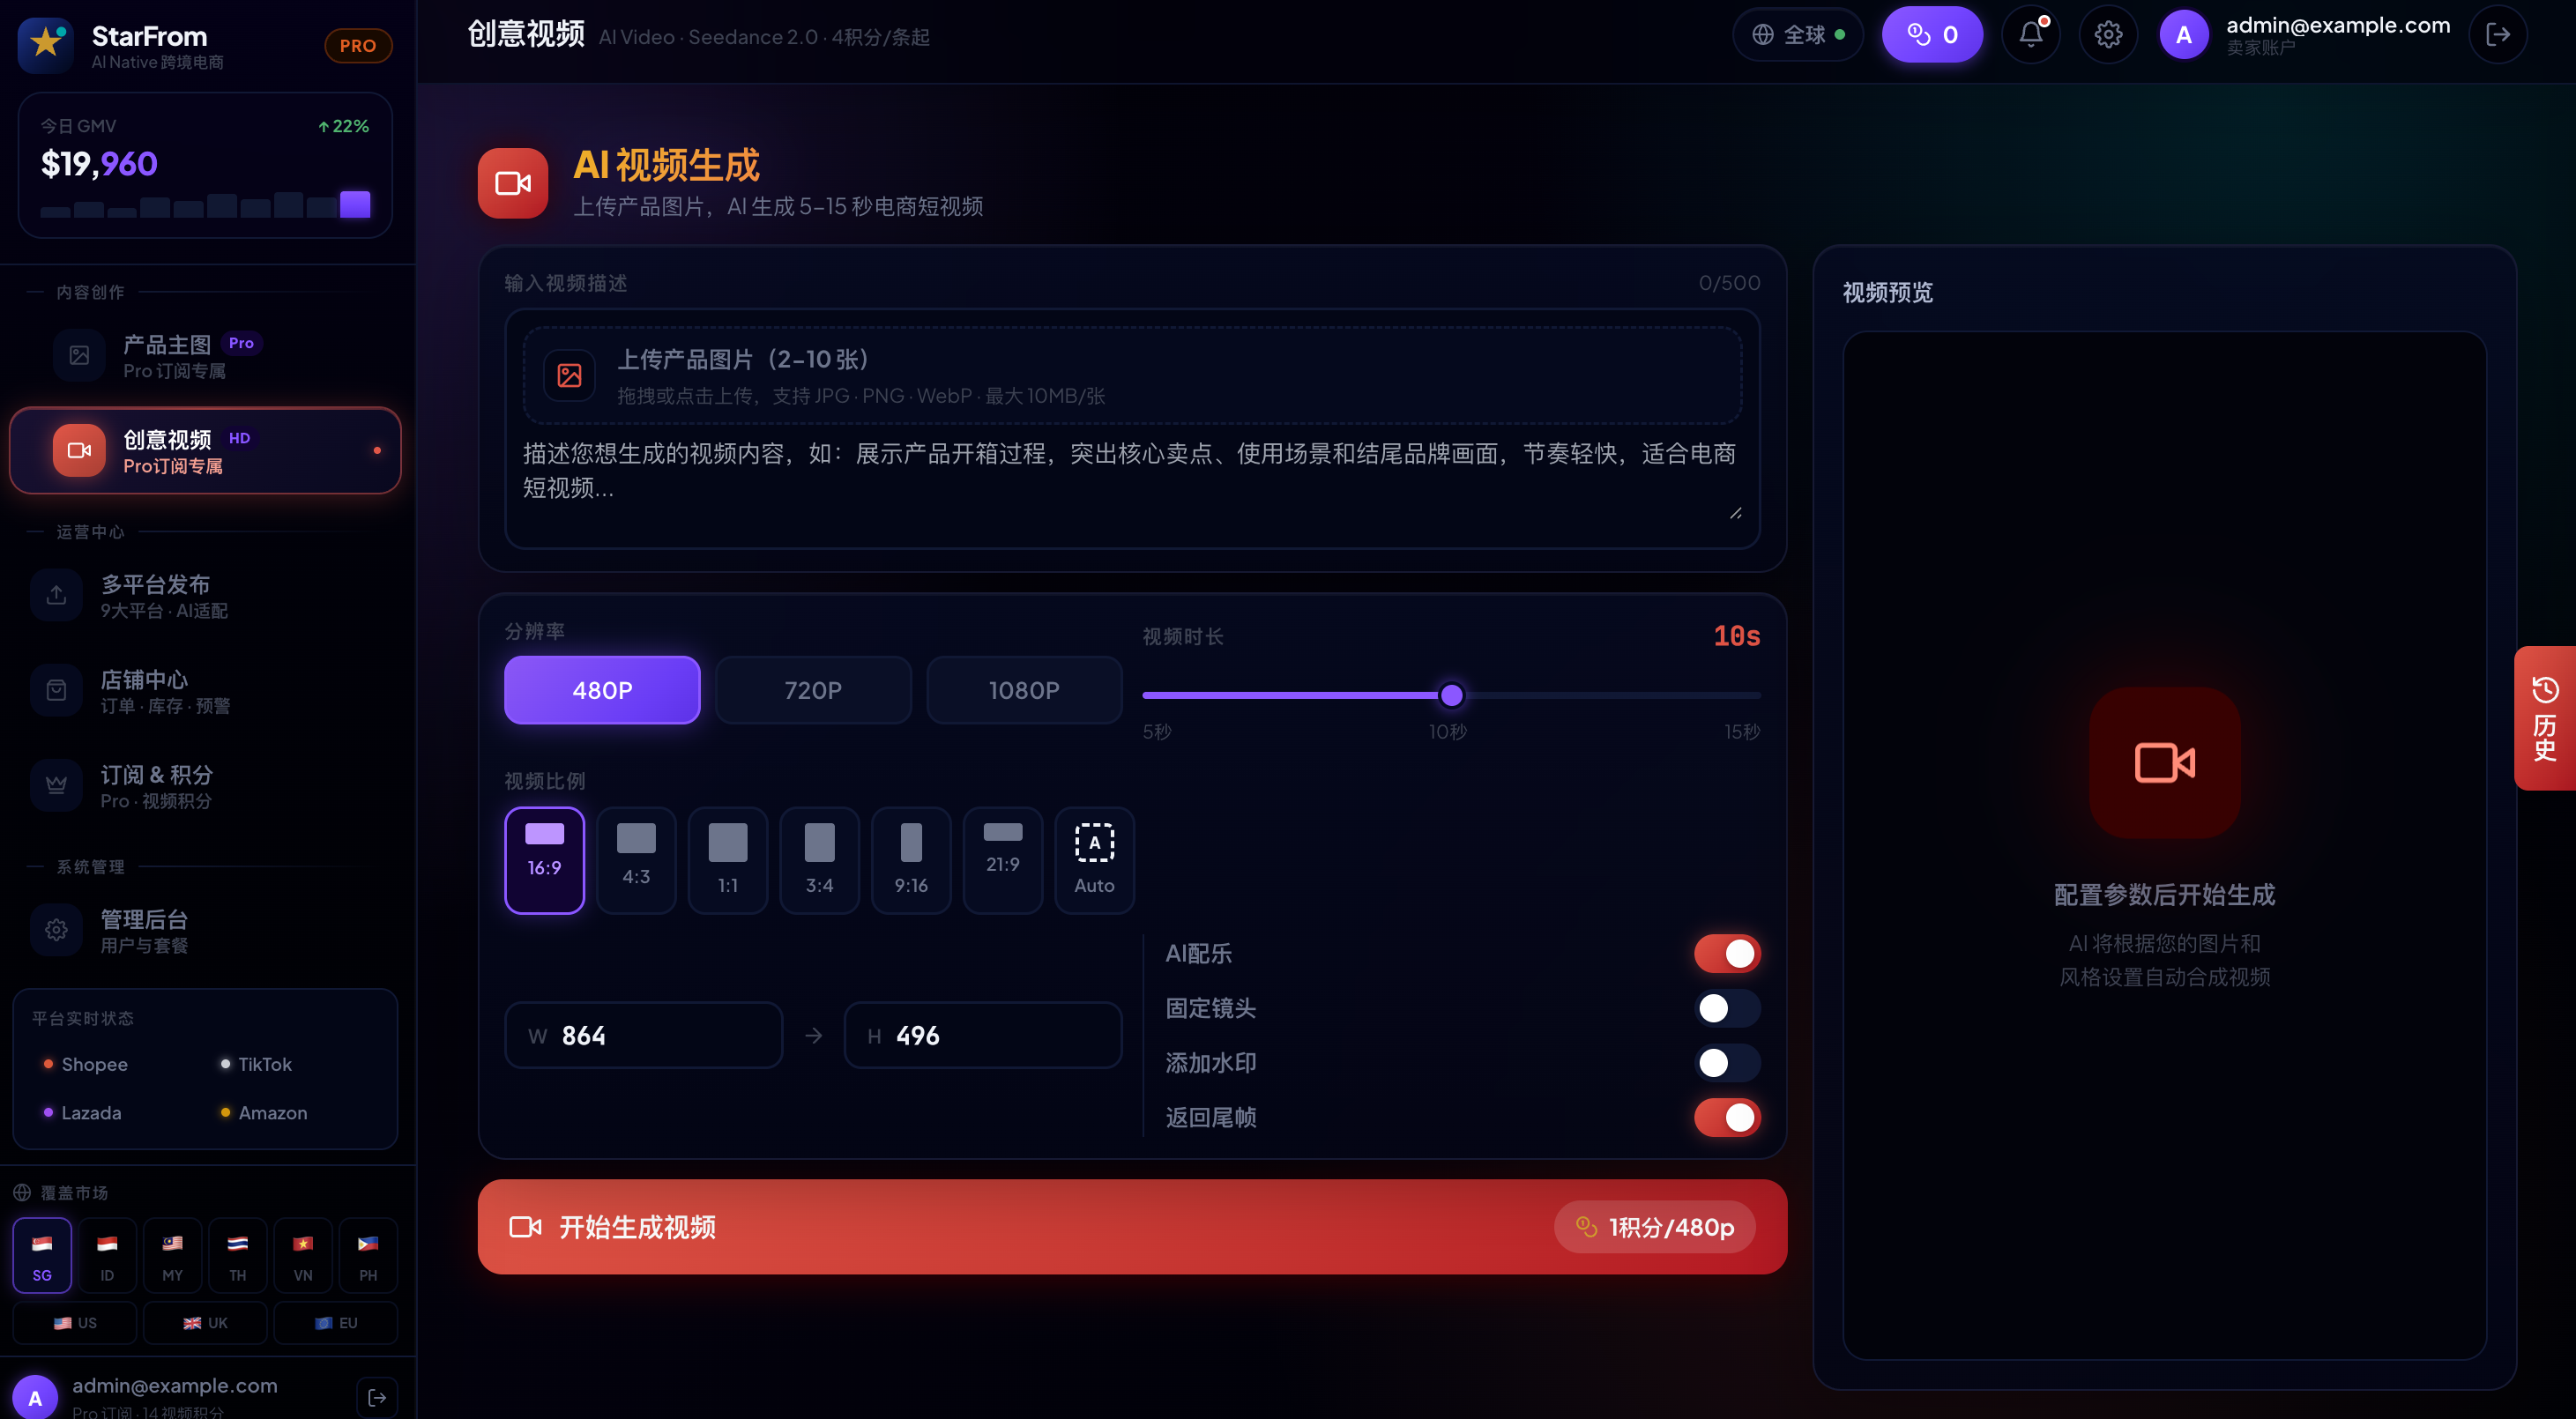Open 多平台发布 in sidebar
Image resolution: width=2576 pixels, height=1419 pixels.
coord(205,595)
